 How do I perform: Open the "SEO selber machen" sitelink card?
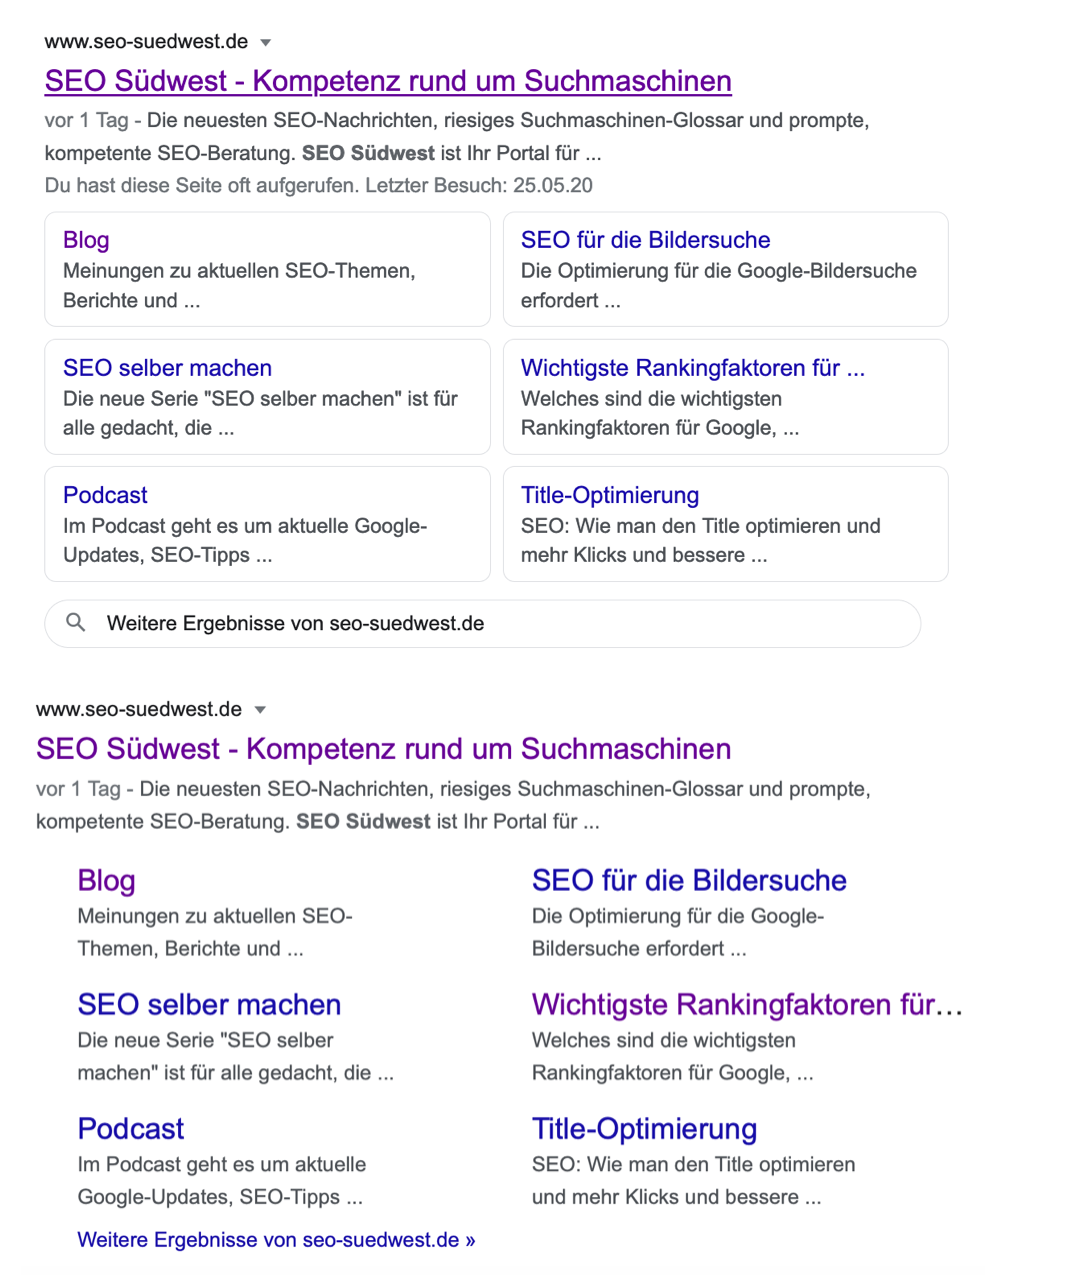pos(167,368)
